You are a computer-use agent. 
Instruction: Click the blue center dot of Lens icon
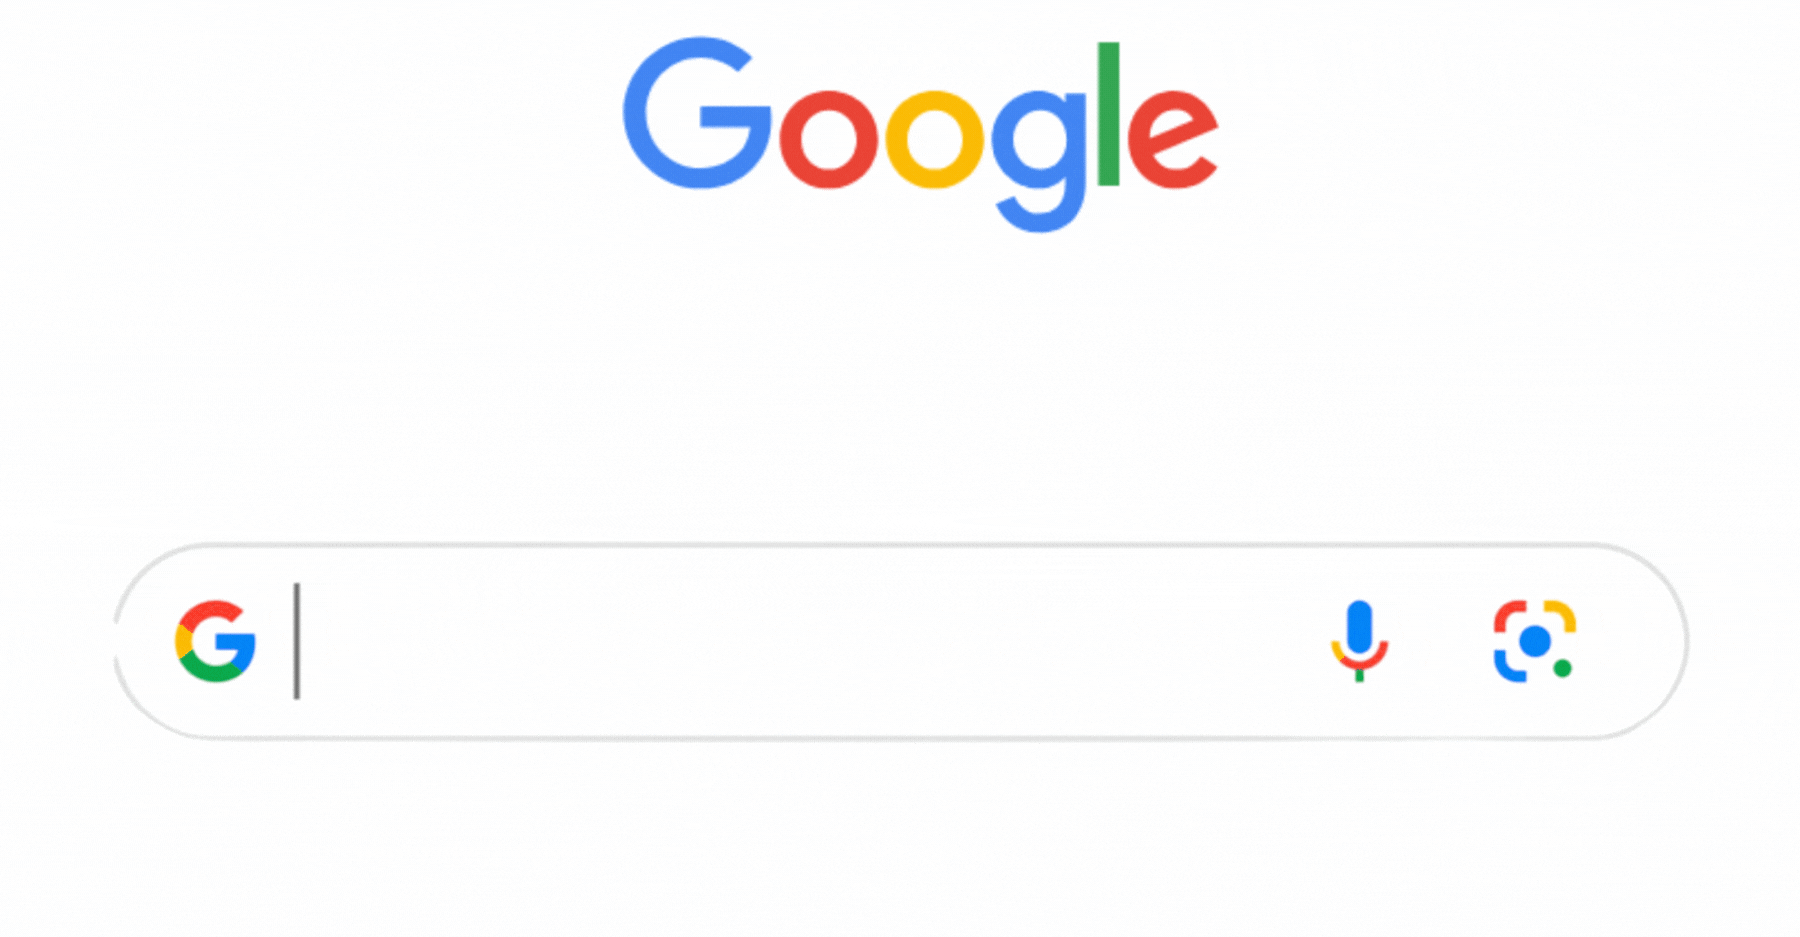[x=1535, y=641]
